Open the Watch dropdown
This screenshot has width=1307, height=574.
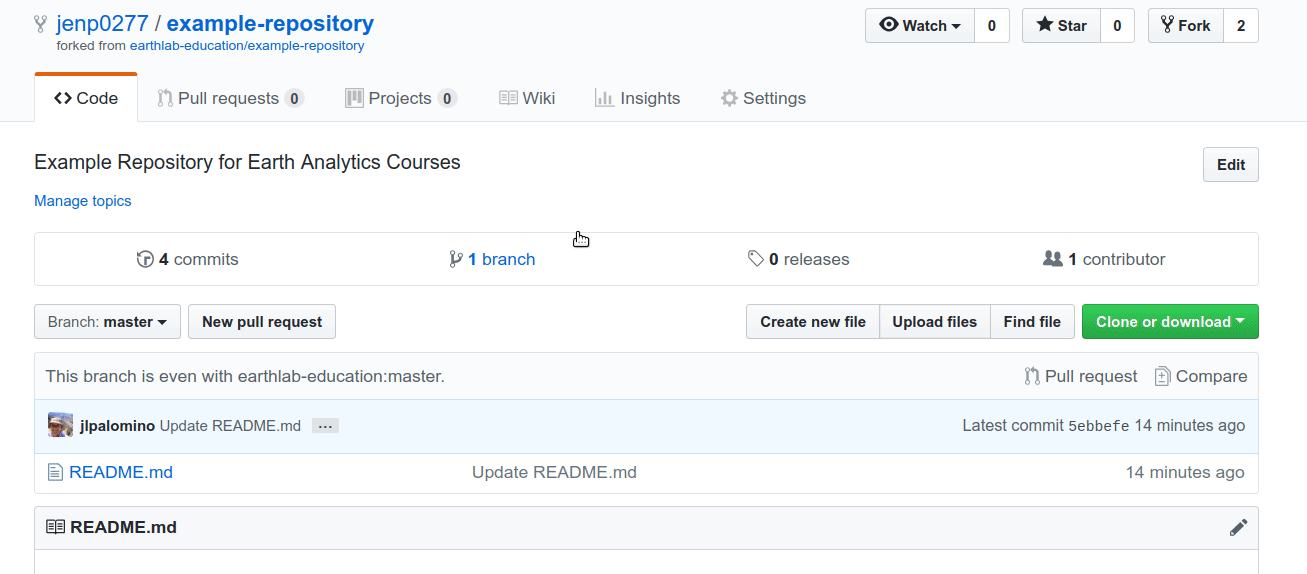pyautogui.click(x=920, y=26)
